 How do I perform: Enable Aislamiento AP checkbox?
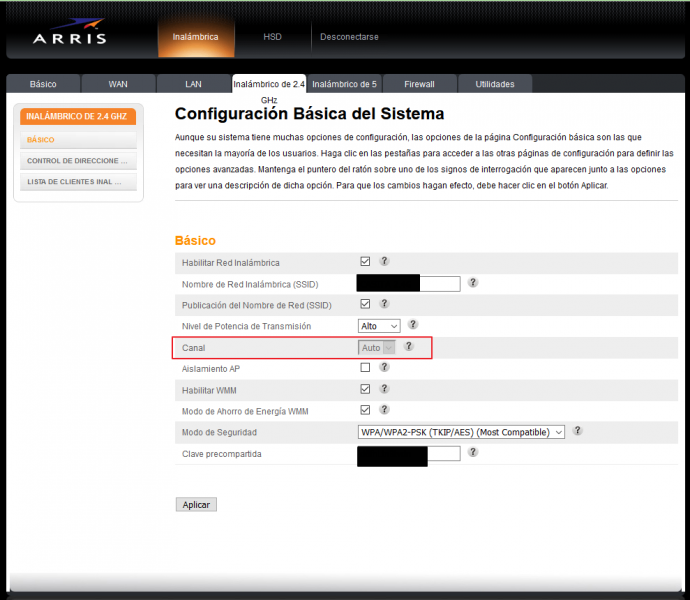coord(365,367)
